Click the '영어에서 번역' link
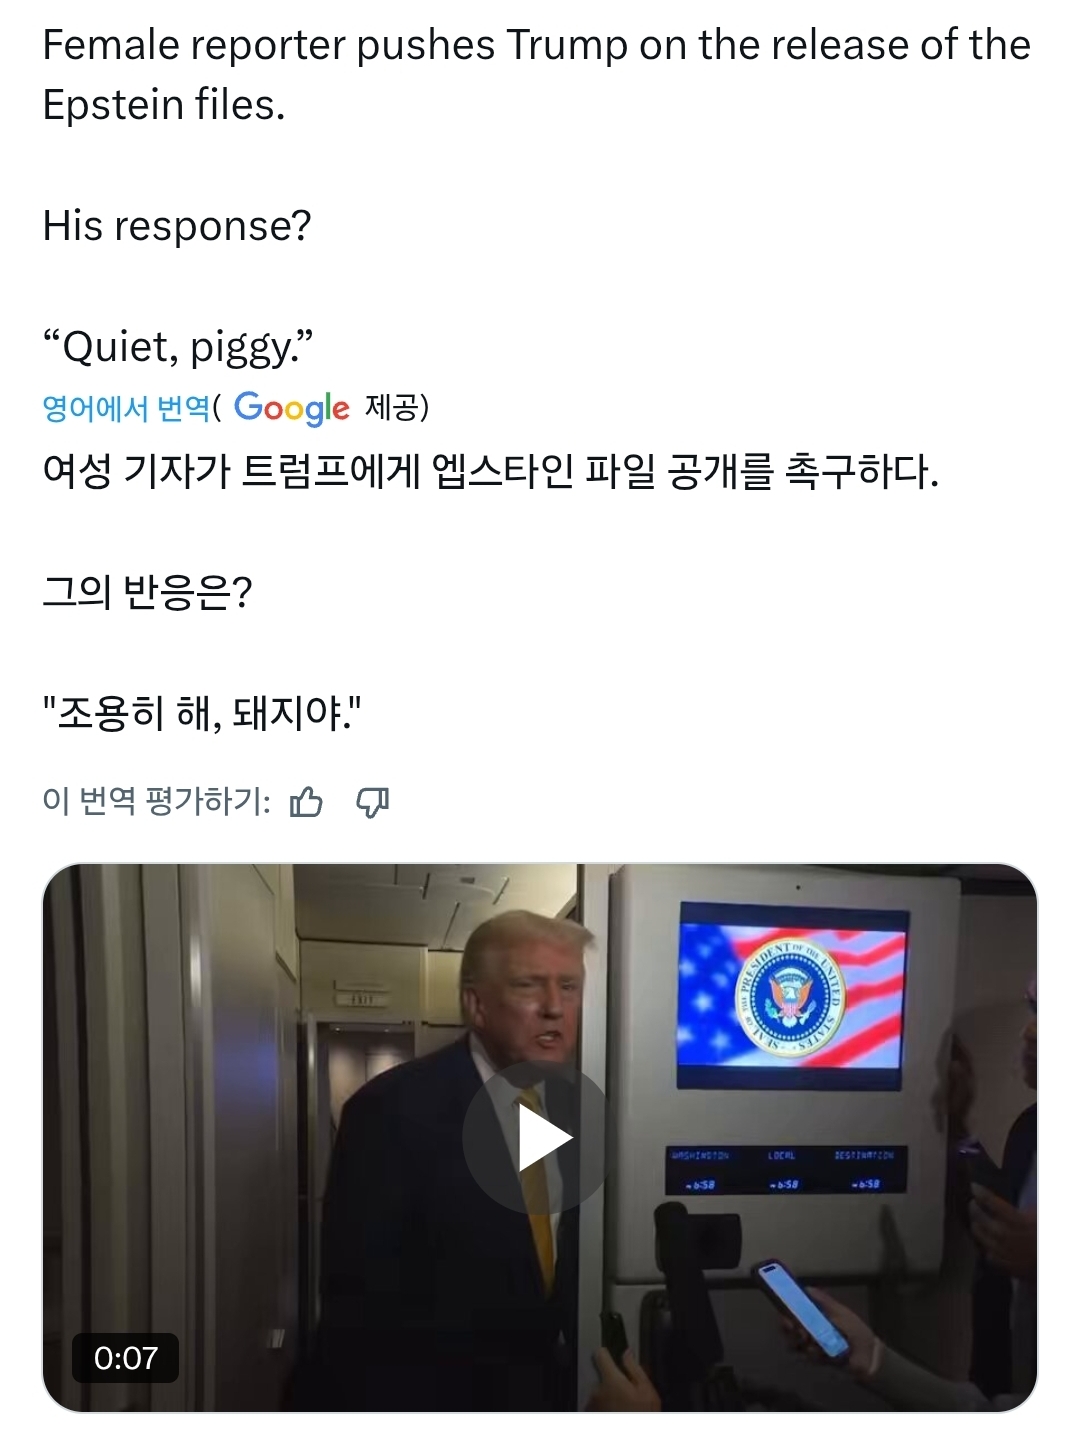The image size is (1080, 1444). 126,408
